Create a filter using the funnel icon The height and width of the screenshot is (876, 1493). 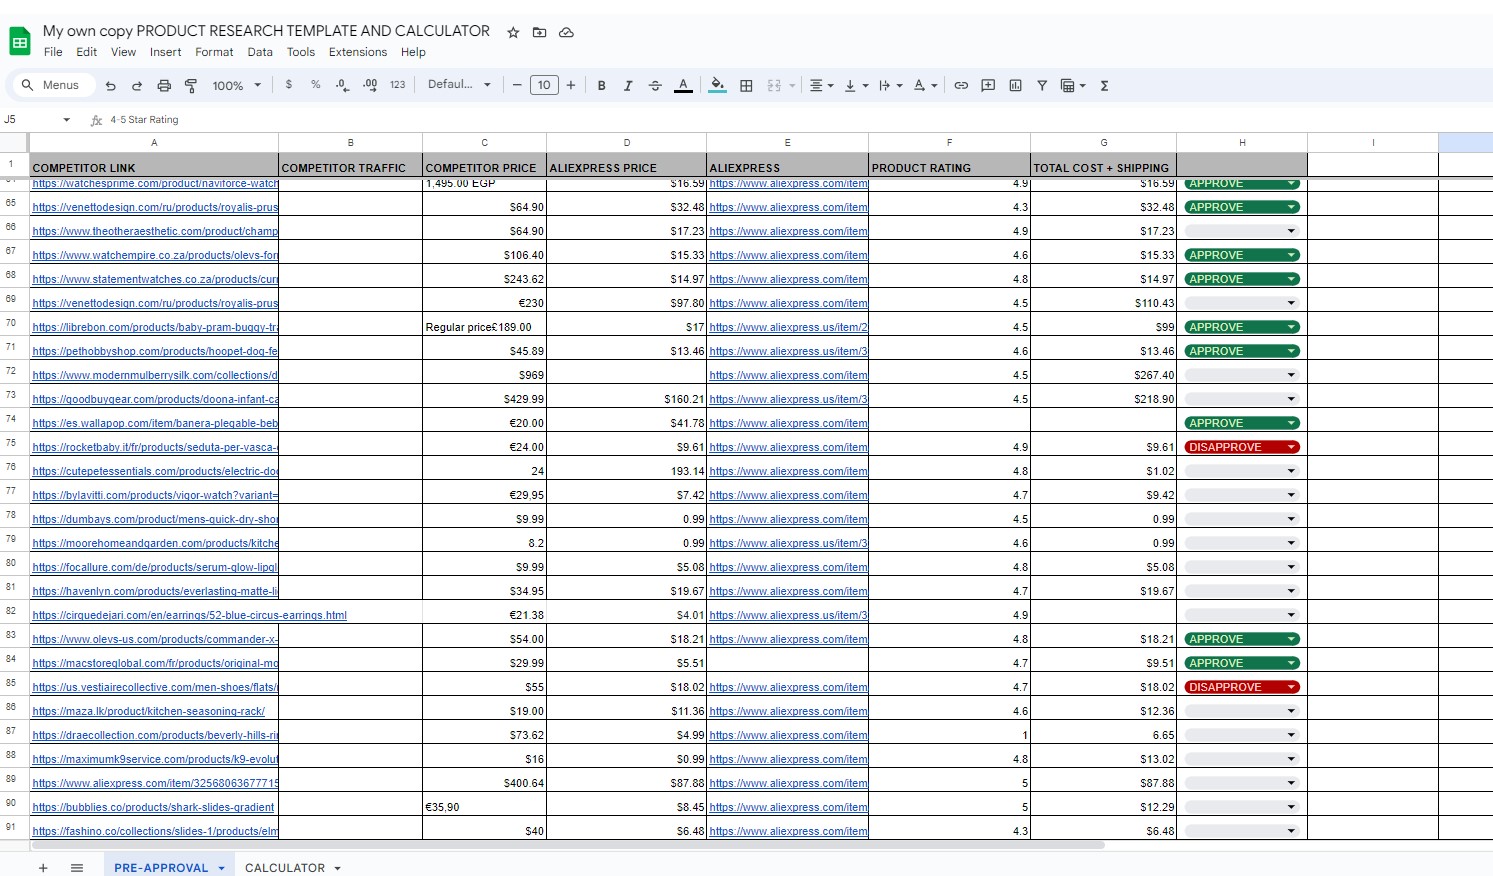[x=1042, y=86]
